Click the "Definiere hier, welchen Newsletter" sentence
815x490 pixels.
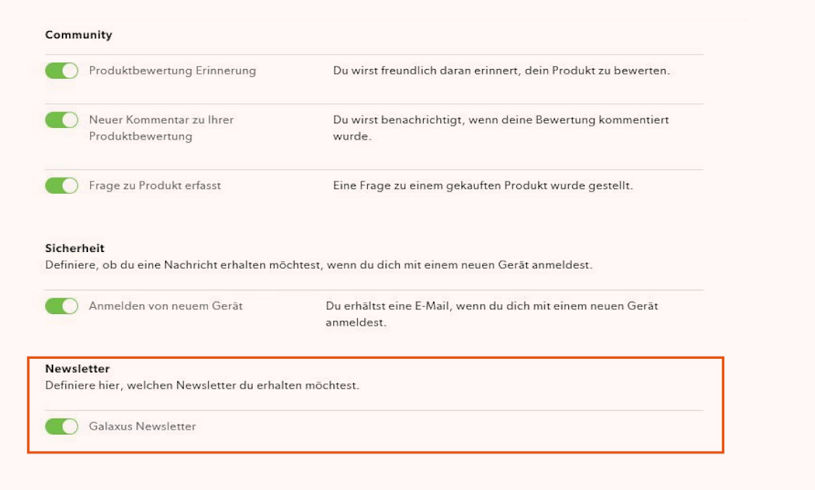(202, 386)
